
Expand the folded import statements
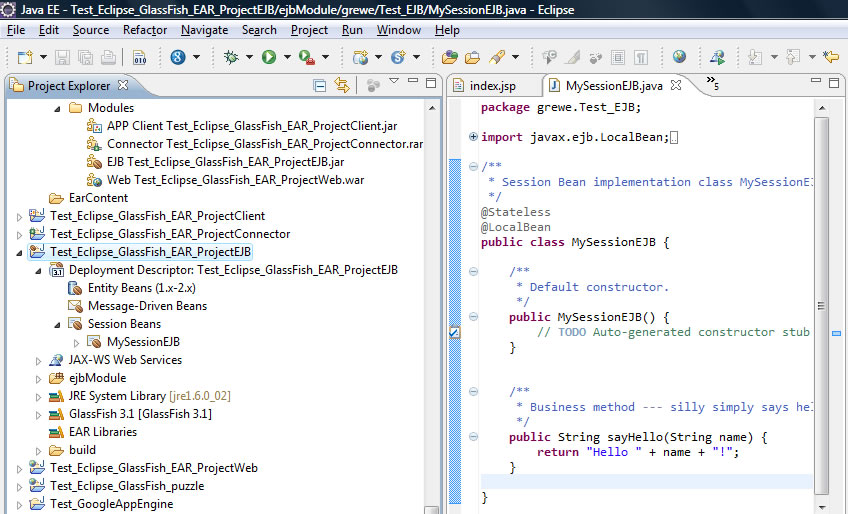(473, 137)
